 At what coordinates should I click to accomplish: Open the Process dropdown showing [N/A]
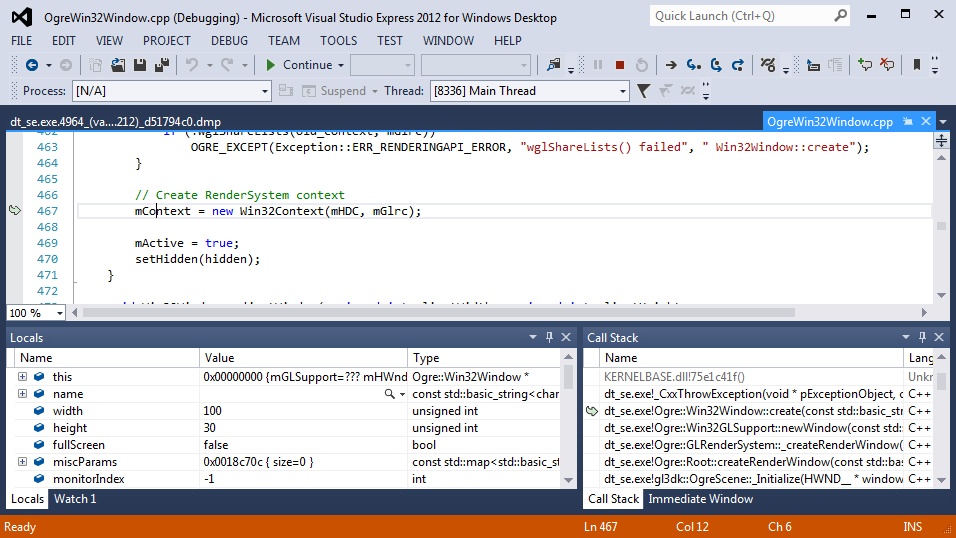tap(265, 91)
